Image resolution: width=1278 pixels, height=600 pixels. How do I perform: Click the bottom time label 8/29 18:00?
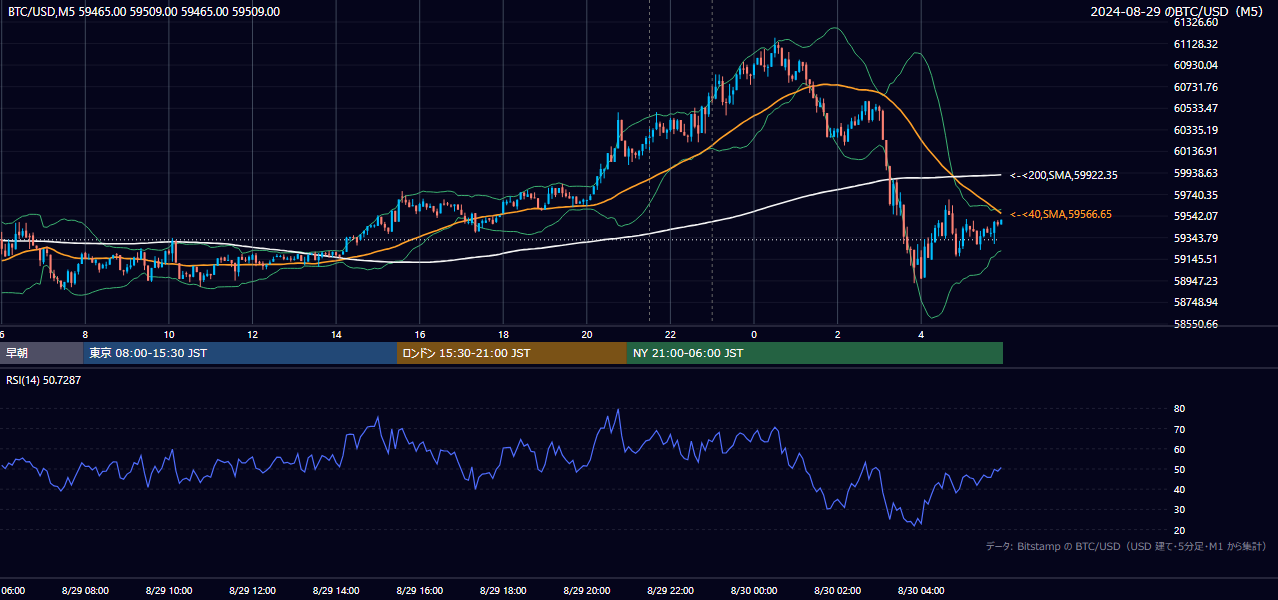503,591
